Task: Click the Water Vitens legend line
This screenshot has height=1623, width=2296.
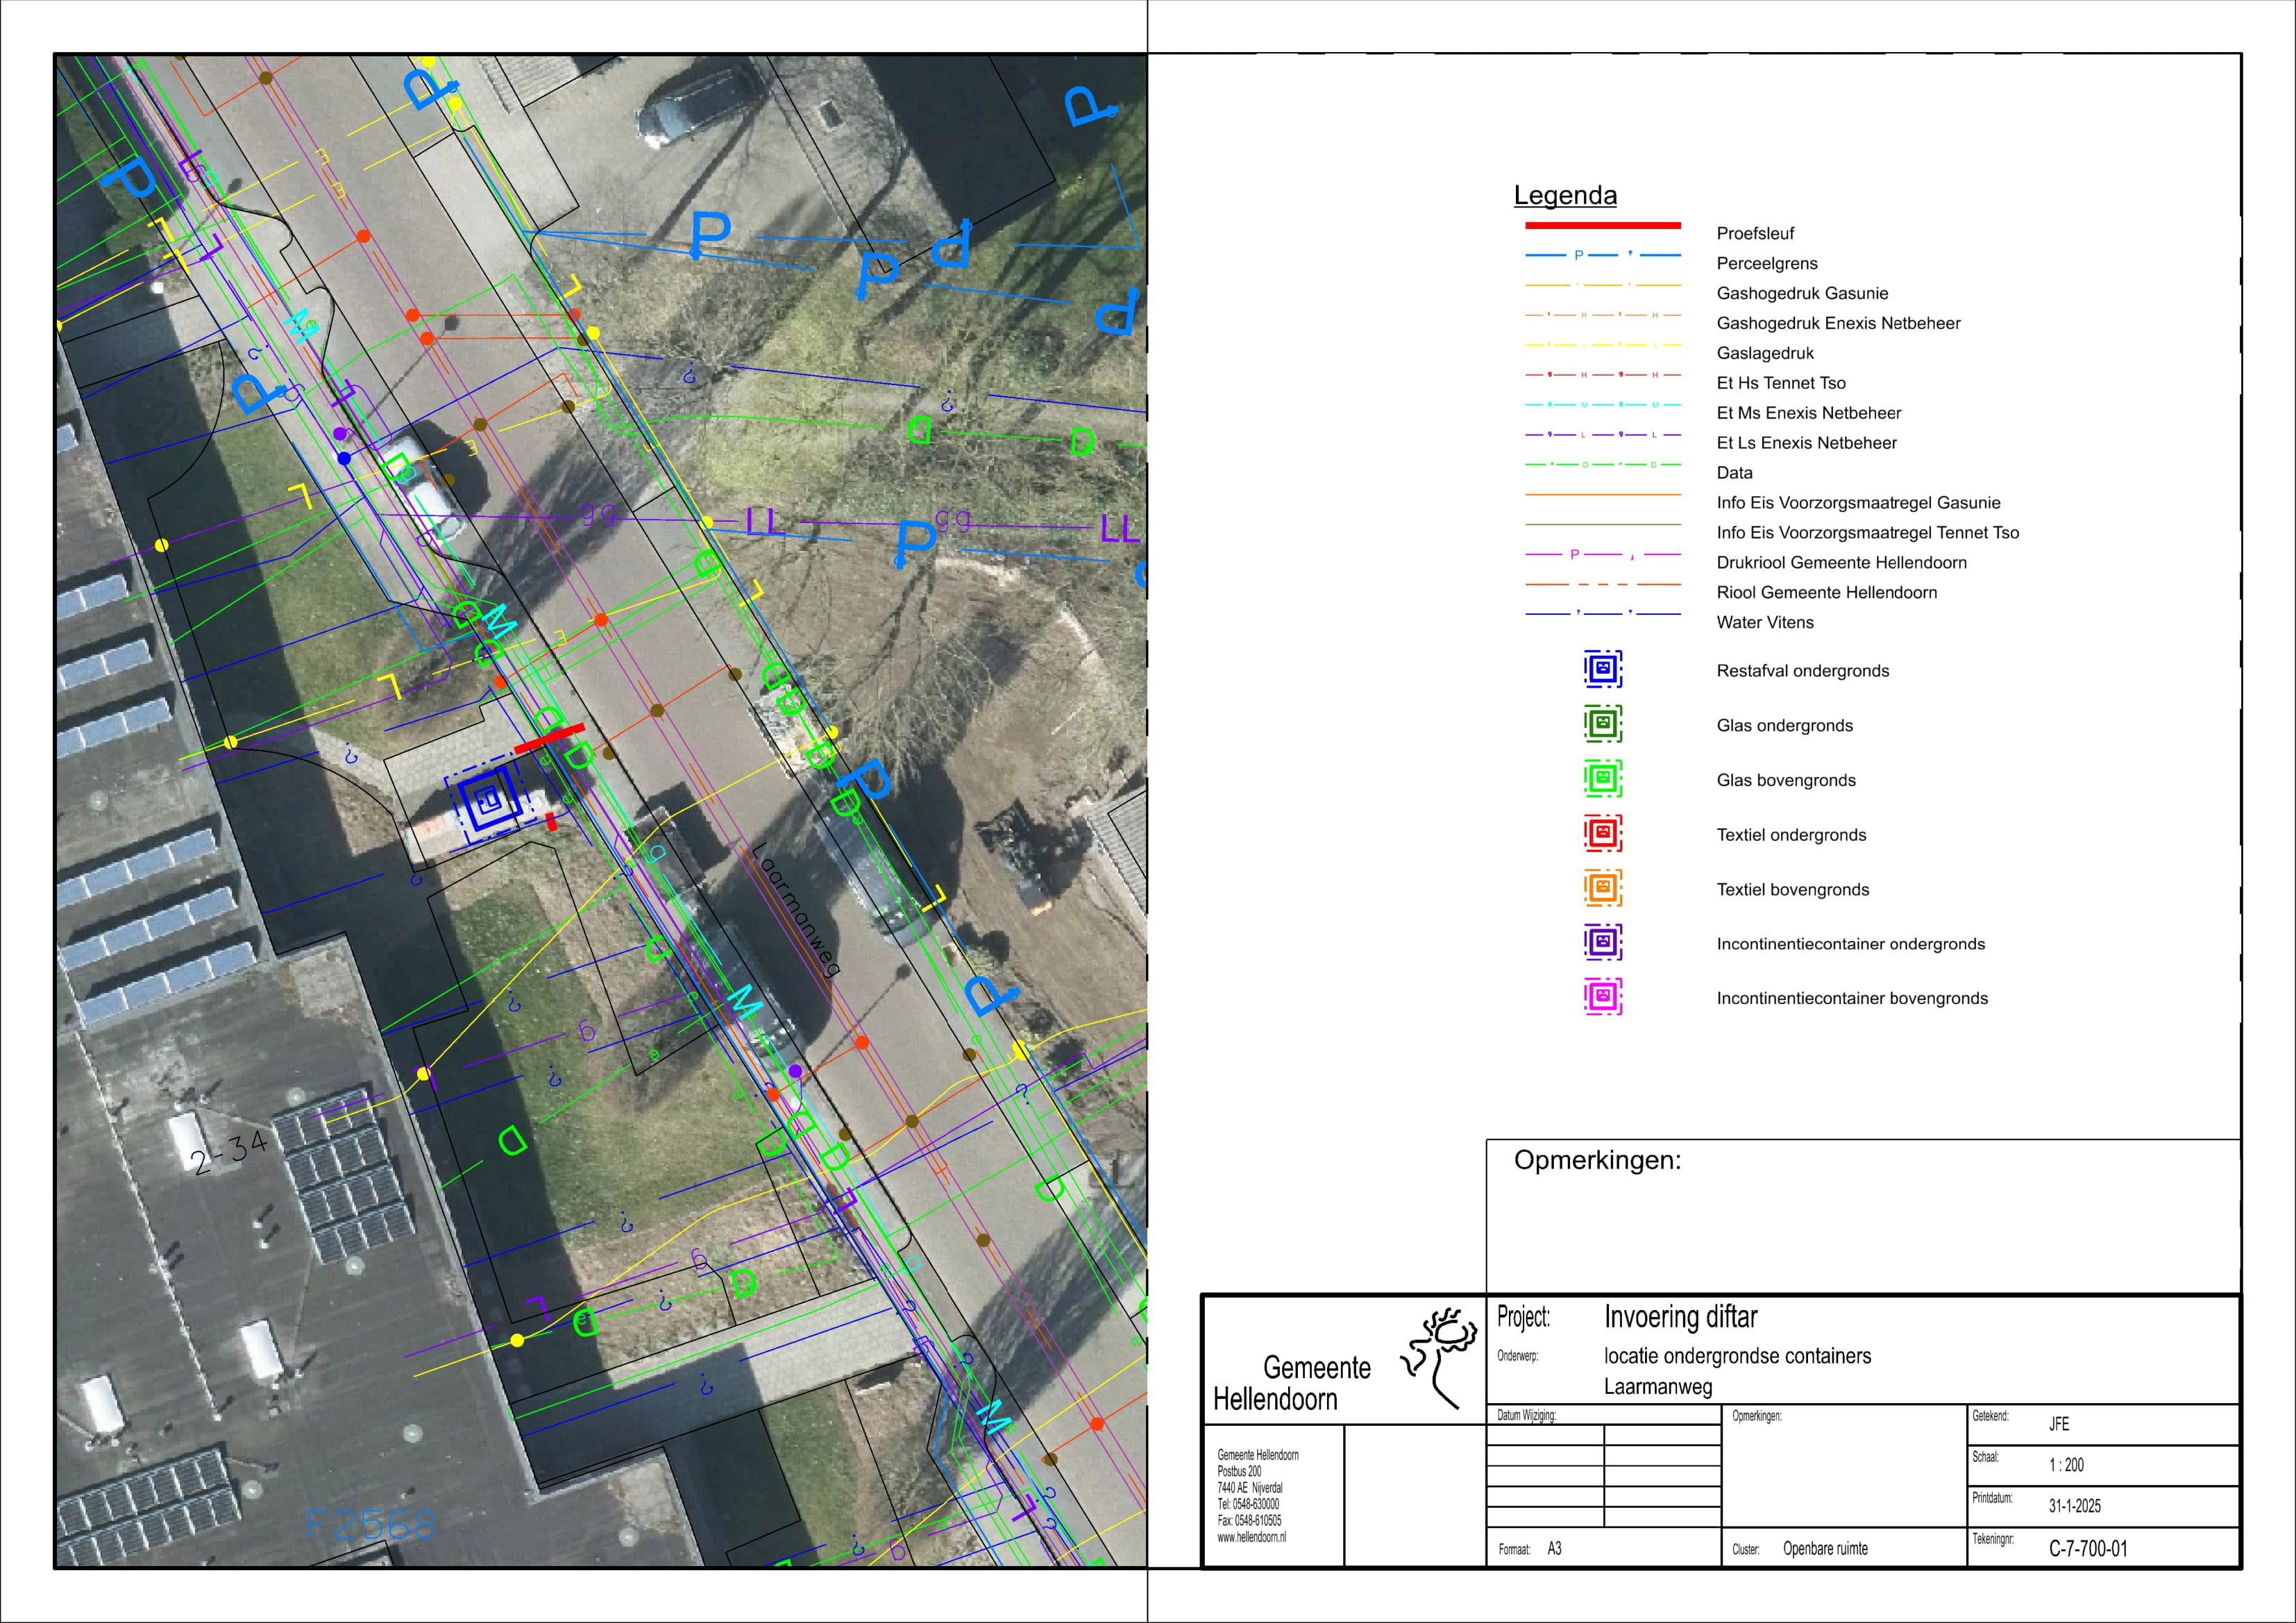Action: tap(1602, 614)
